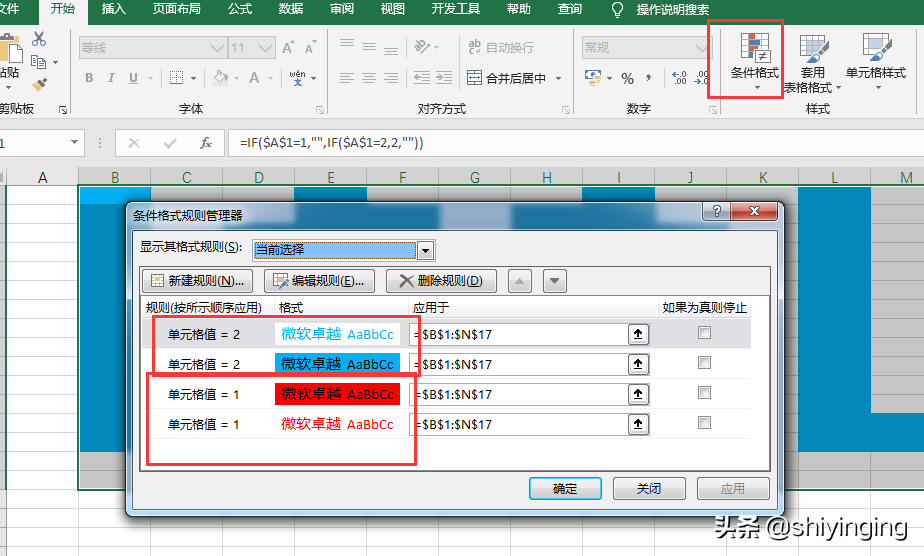Tick stop-if-true for blue fill rule
Viewport: 924px width, 556px height.
704,363
